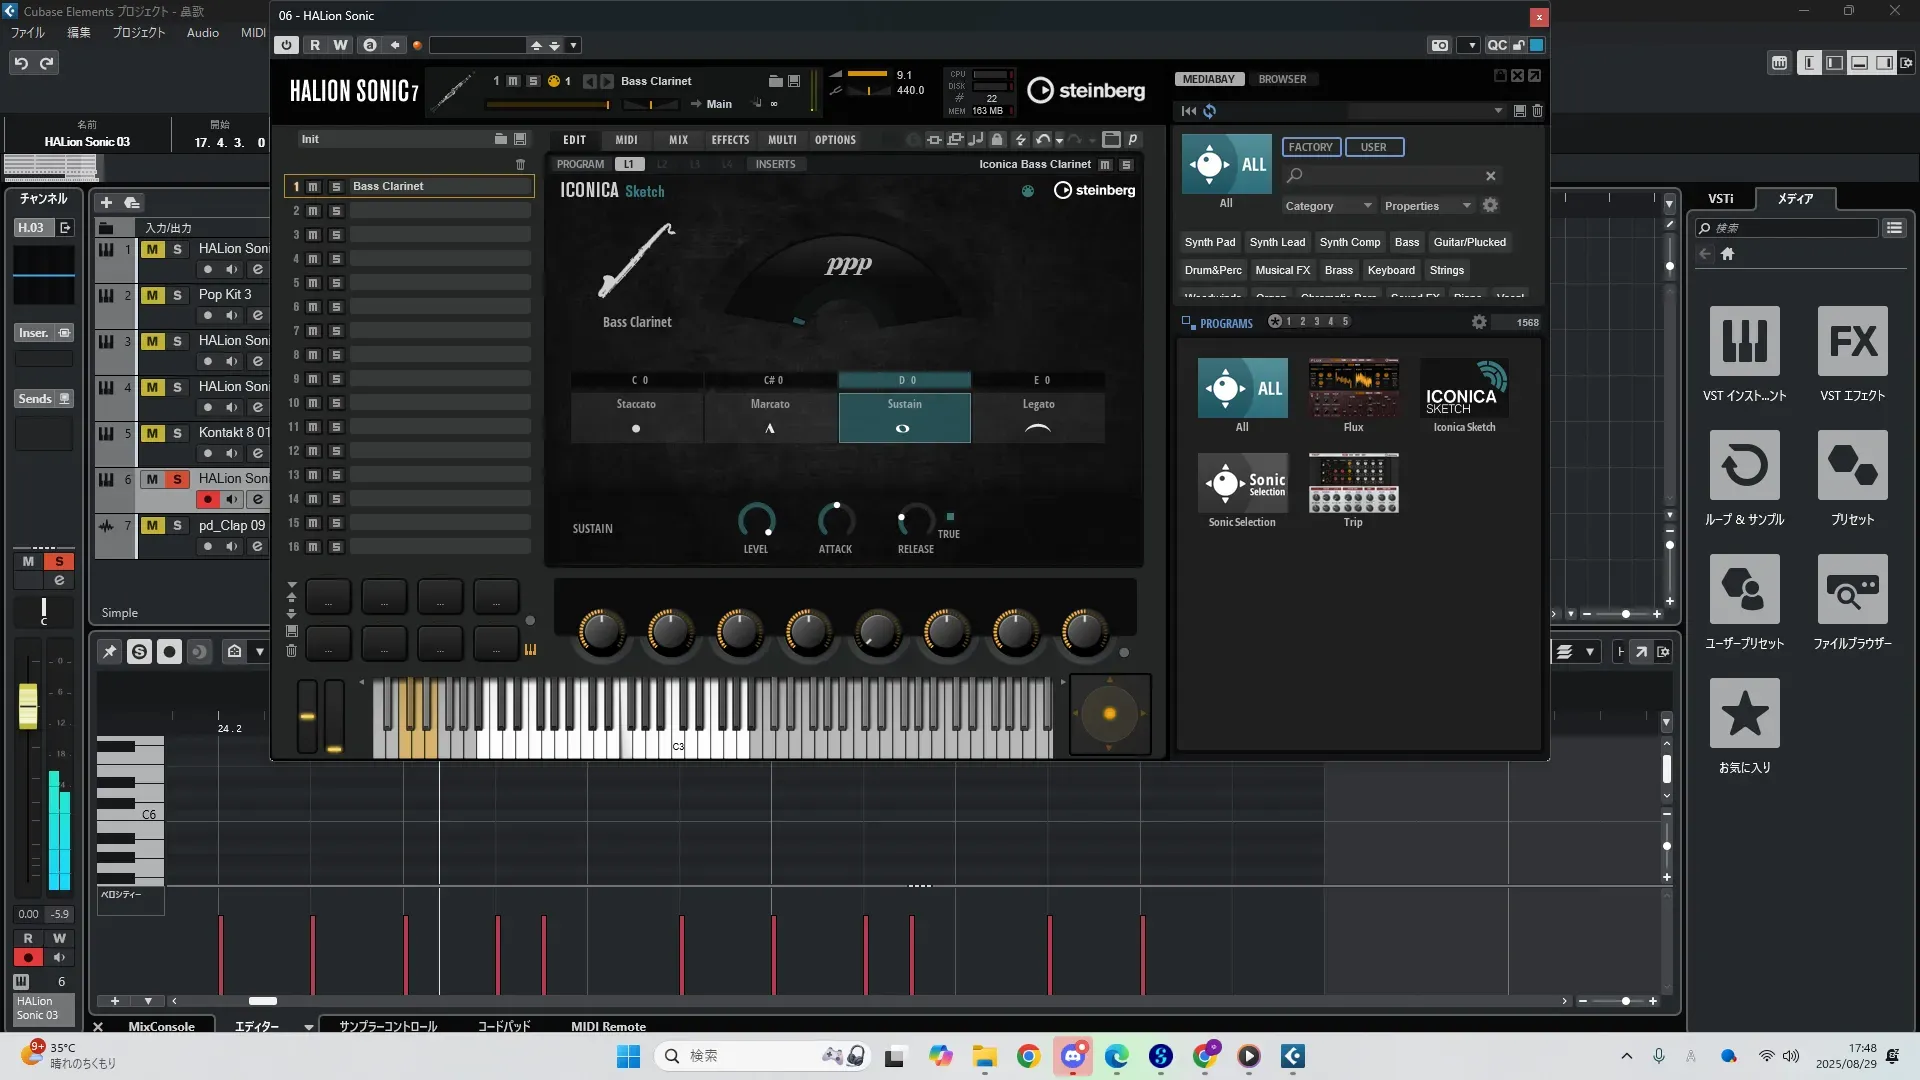Toggle the plugin power activate button
This screenshot has width=1920, height=1080.
pyautogui.click(x=287, y=45)
